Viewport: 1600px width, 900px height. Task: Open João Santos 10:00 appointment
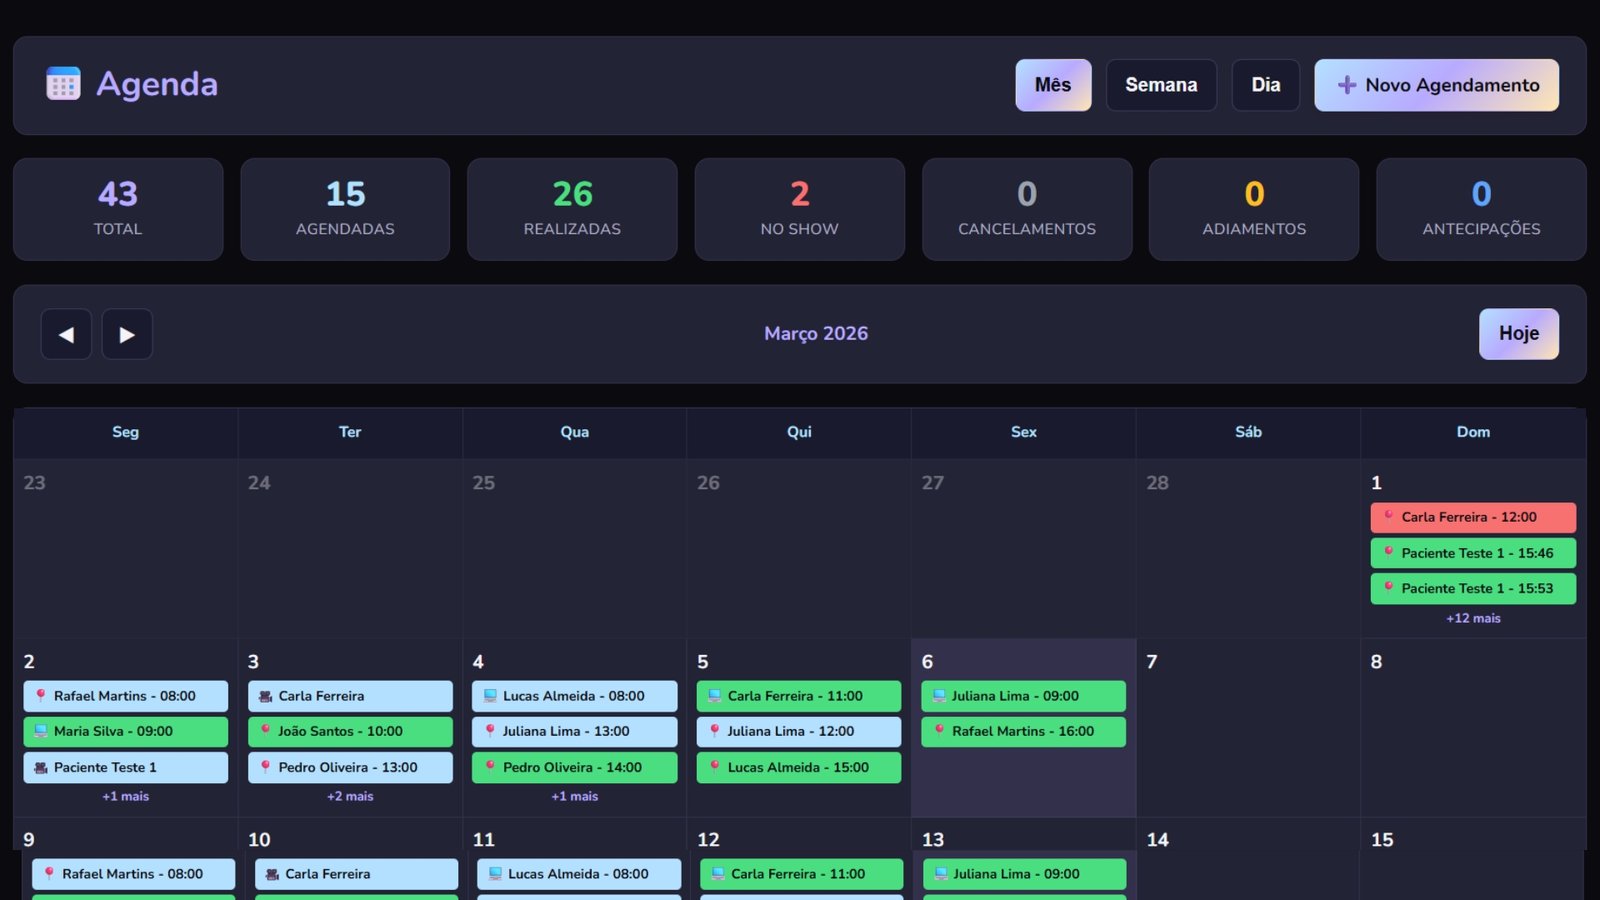point(350,731)
